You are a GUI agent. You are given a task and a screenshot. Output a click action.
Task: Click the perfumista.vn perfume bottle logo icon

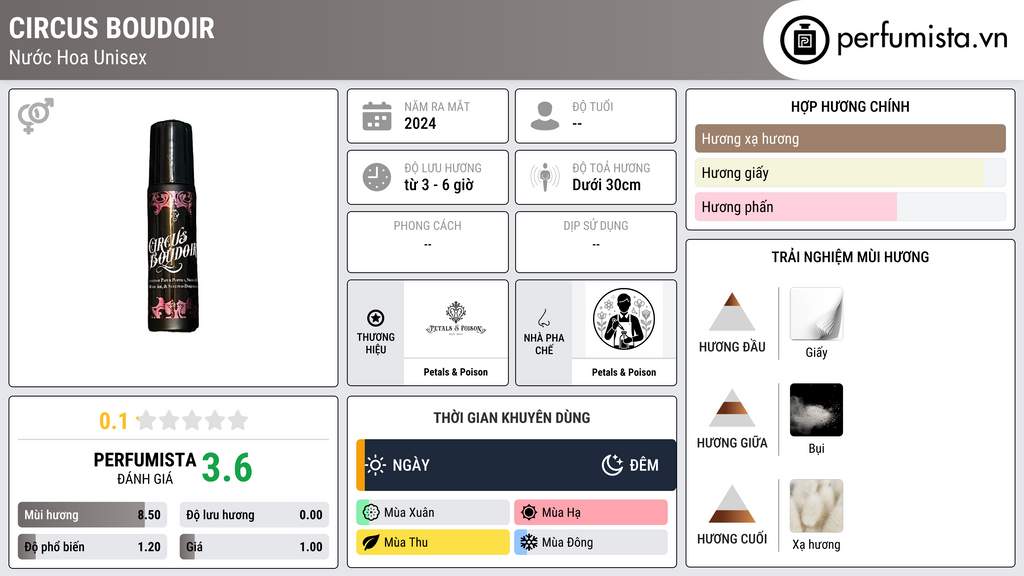pyautogui.click(x=804, y=40)
